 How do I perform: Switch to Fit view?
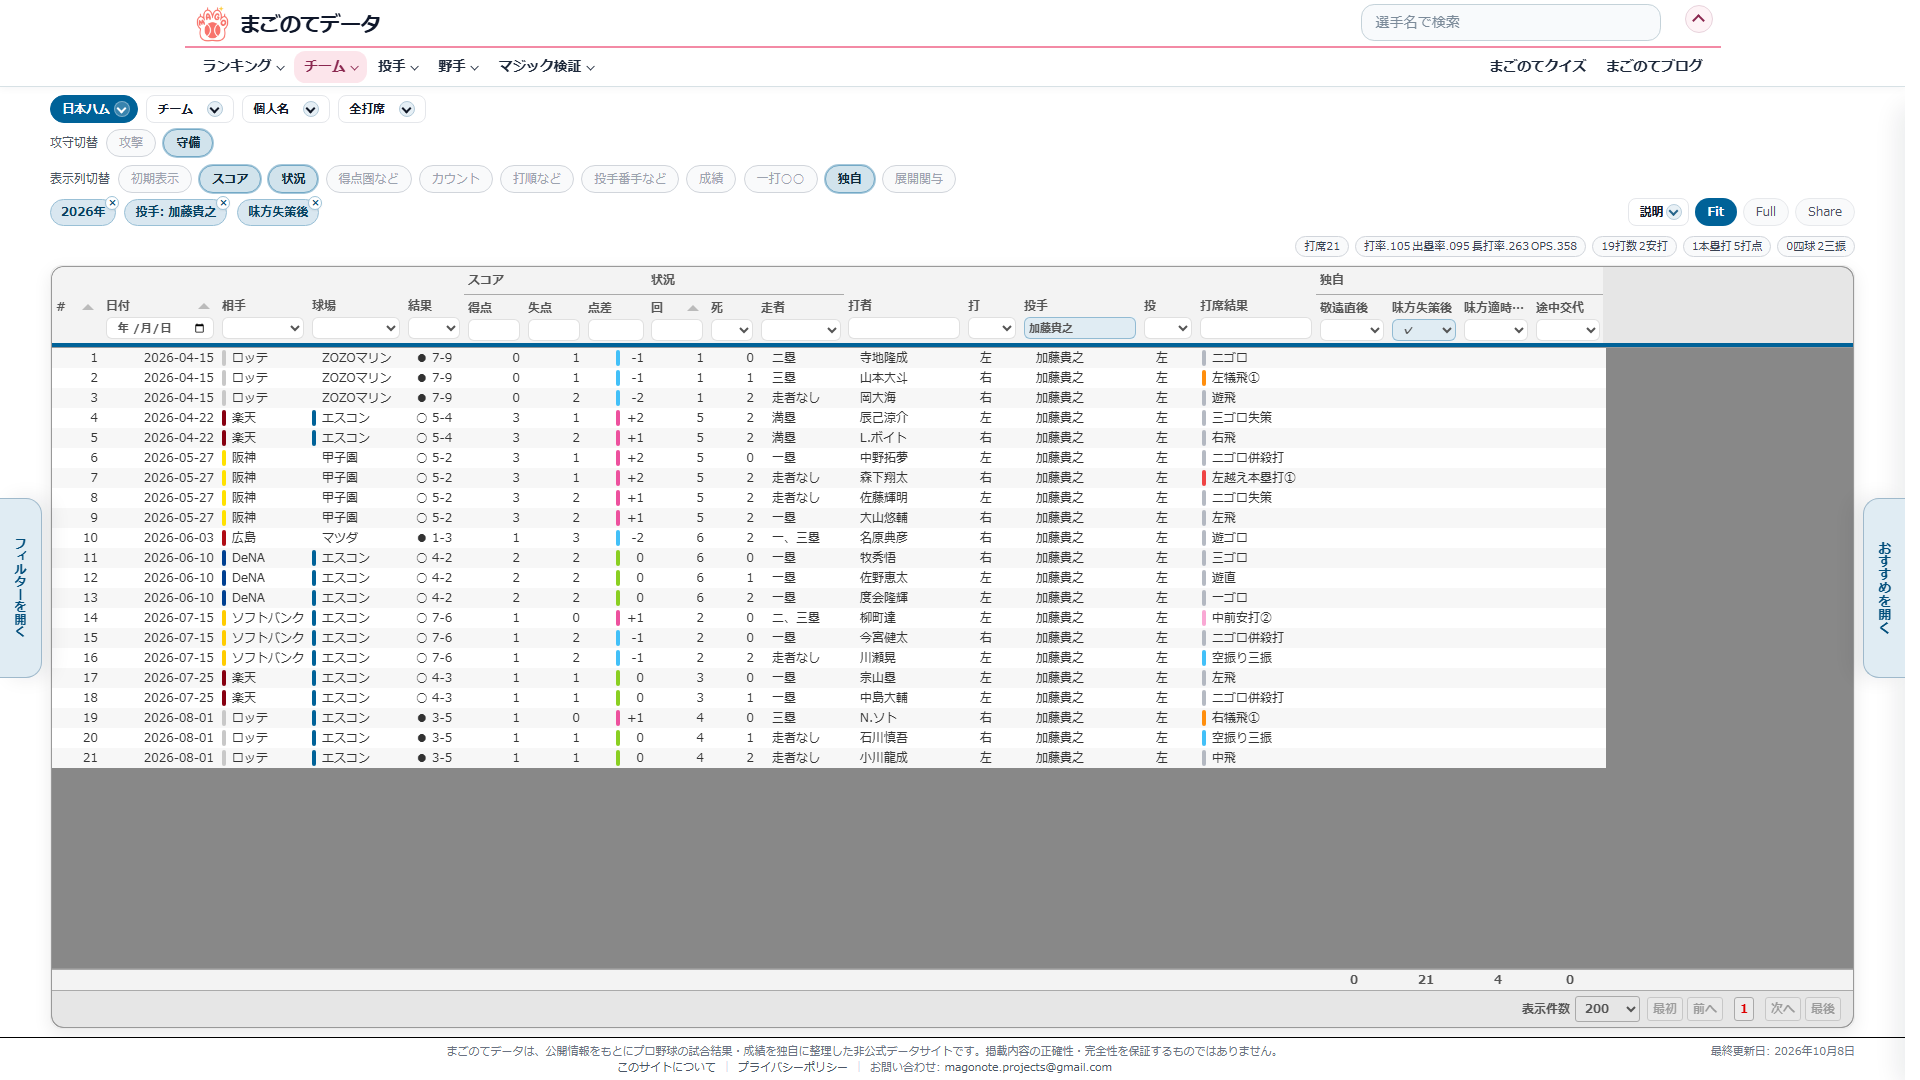click(x=1715, y=212)
